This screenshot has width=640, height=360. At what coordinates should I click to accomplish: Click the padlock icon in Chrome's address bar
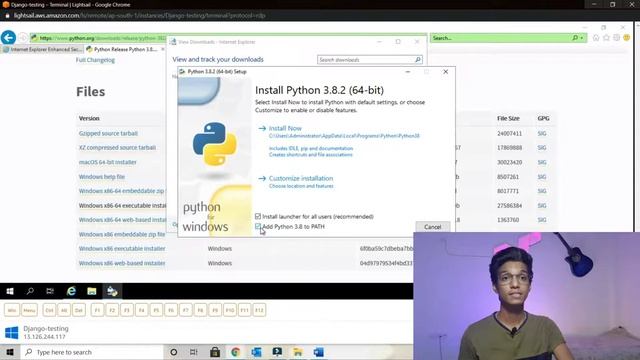pos(7,16)
